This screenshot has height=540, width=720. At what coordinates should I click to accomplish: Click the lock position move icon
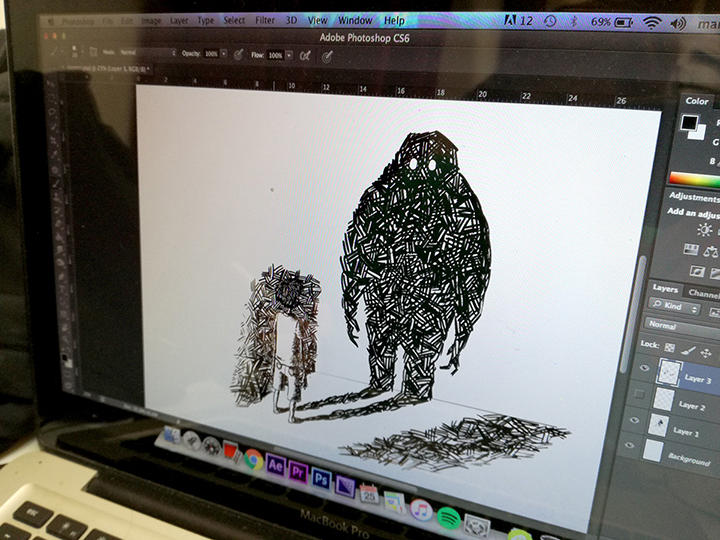(706, 353)
